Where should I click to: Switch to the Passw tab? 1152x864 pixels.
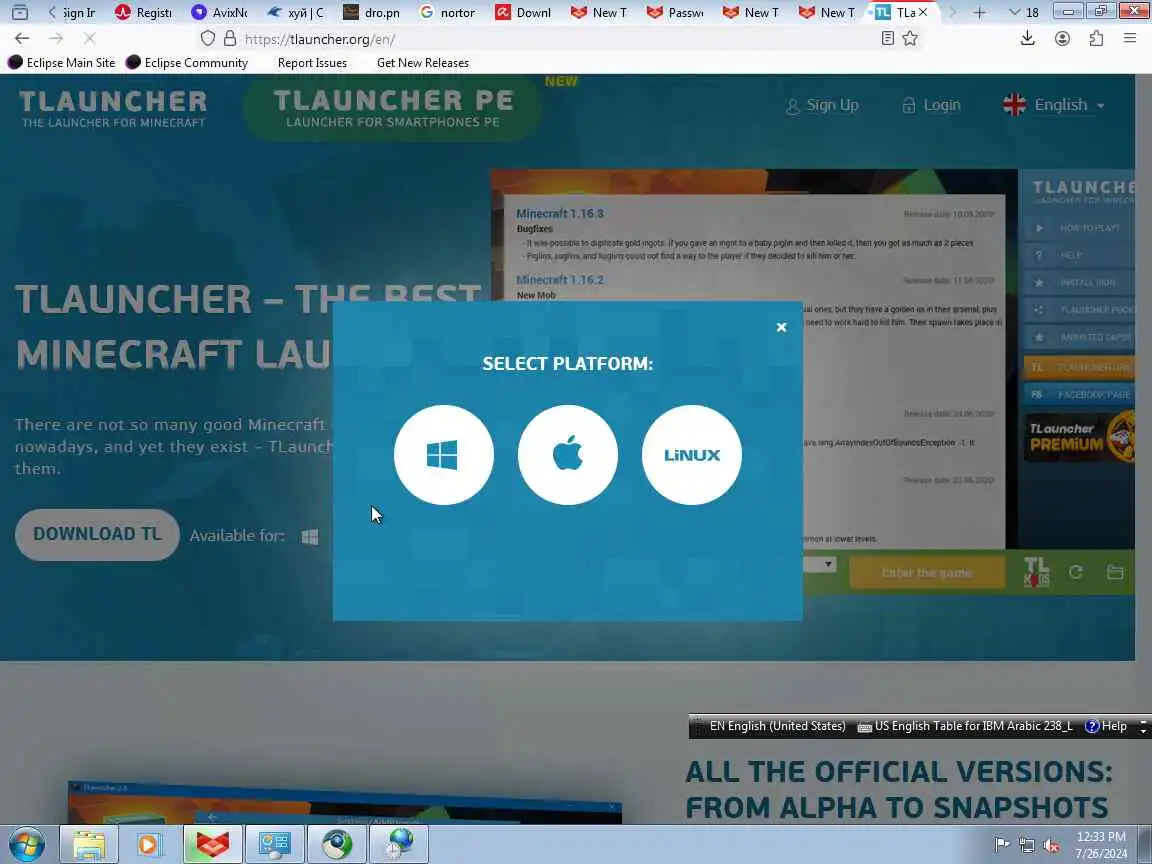click(675, 12)
